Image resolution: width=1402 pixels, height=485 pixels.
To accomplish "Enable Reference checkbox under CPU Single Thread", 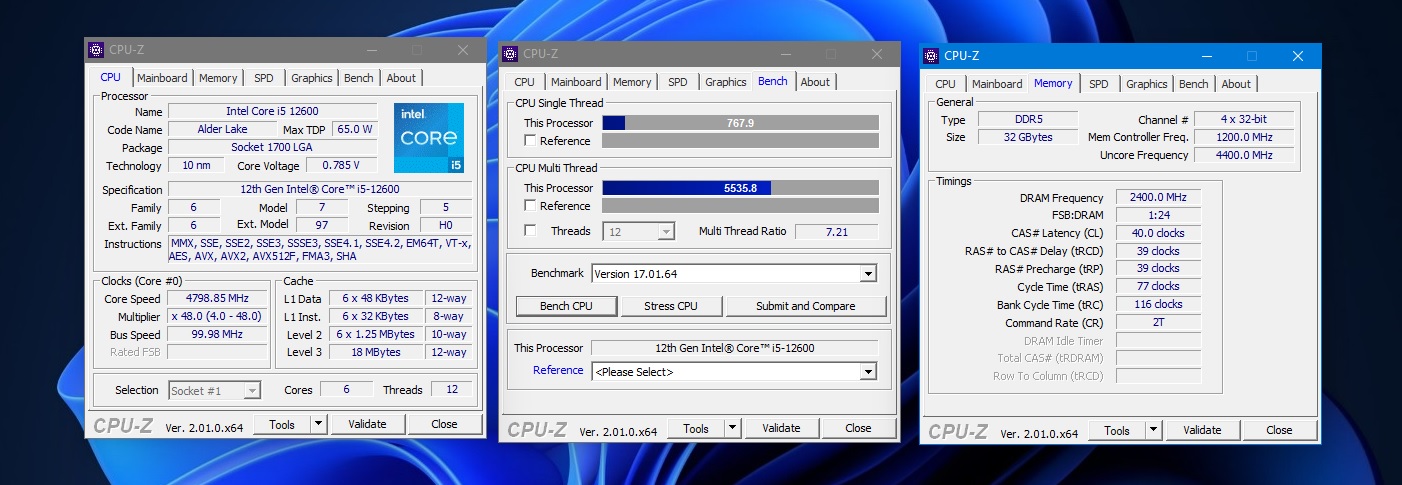I will pos(530,141).
